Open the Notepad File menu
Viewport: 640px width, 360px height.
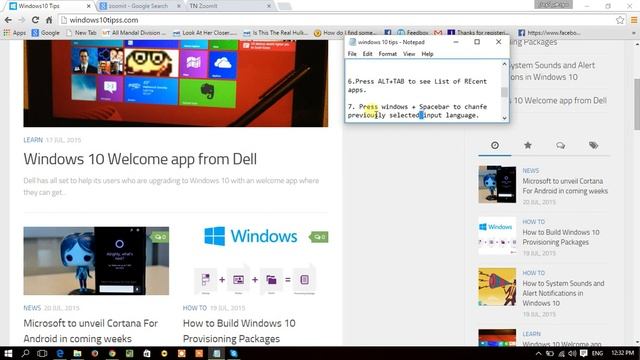[x=352, y=54]
